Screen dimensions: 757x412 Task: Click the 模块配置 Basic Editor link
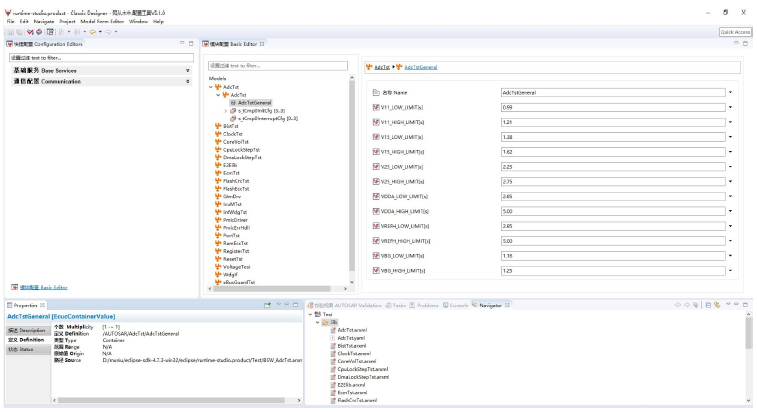43,287
